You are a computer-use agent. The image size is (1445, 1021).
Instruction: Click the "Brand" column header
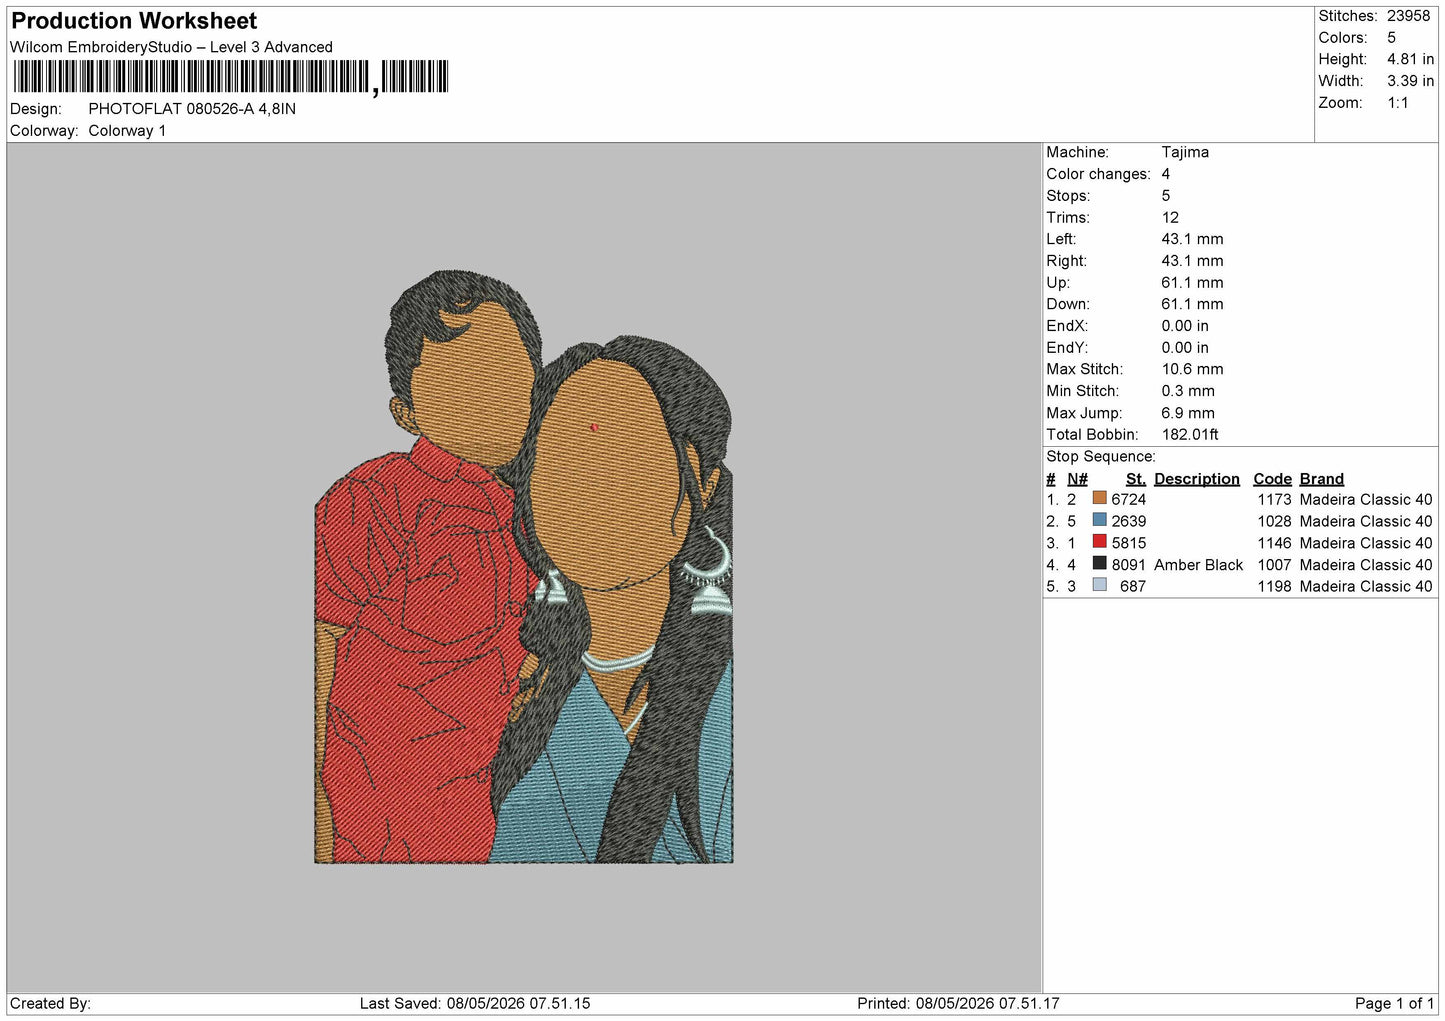point(1322,479)
